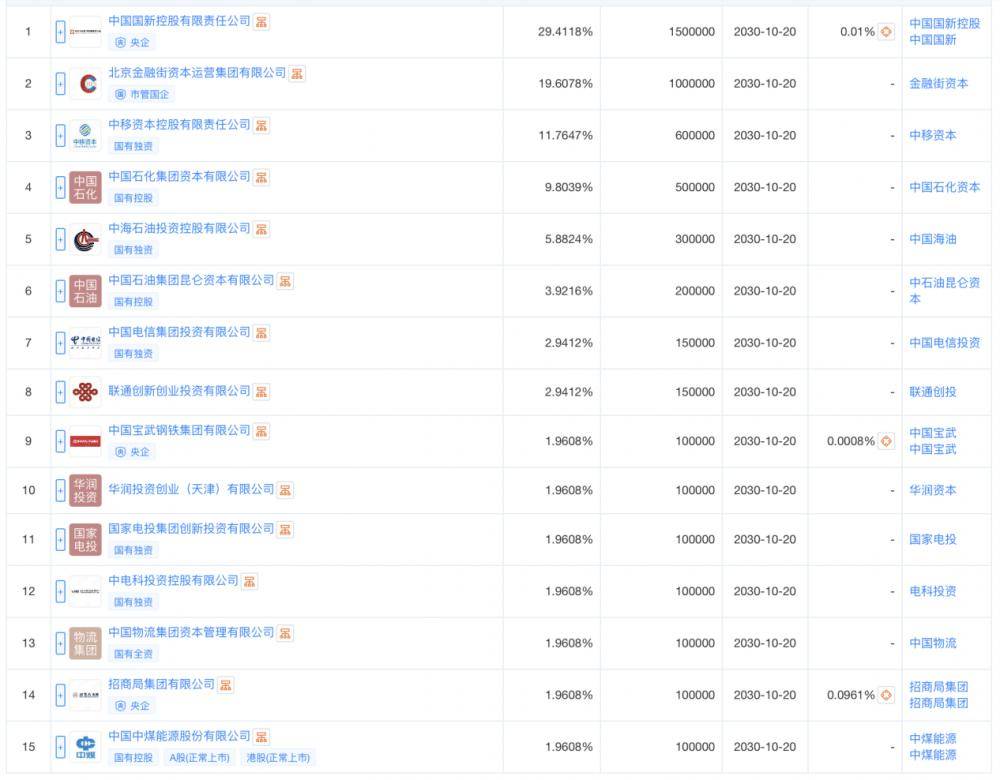Click equity chart icon beside 招商局集团有限公司

[226, 685]
